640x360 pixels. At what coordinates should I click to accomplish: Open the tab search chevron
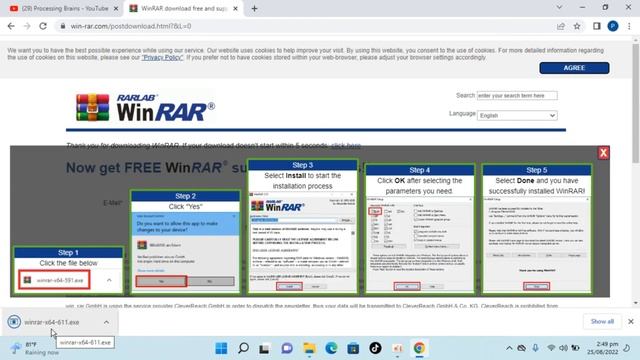(x=559, y=7)
